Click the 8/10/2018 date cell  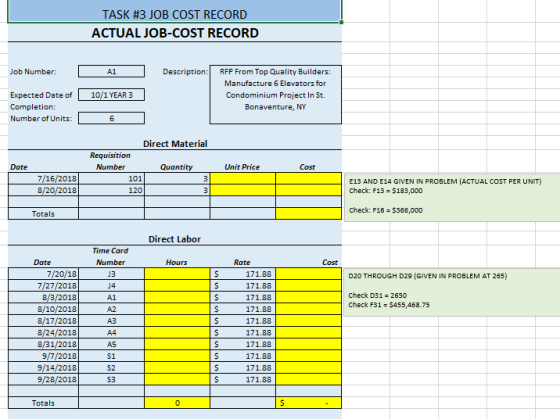[43, 309]
